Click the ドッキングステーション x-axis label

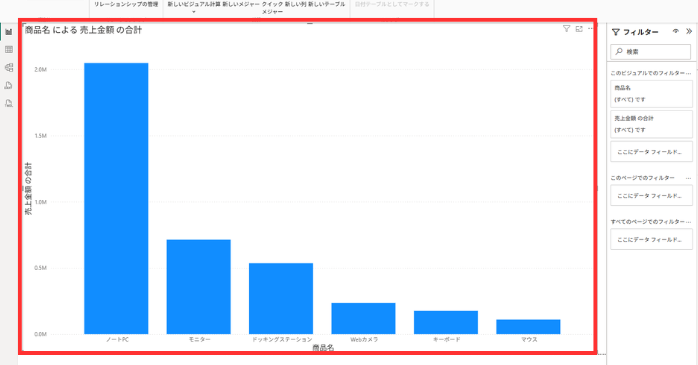pyautogui.click(x=282, y=340)
